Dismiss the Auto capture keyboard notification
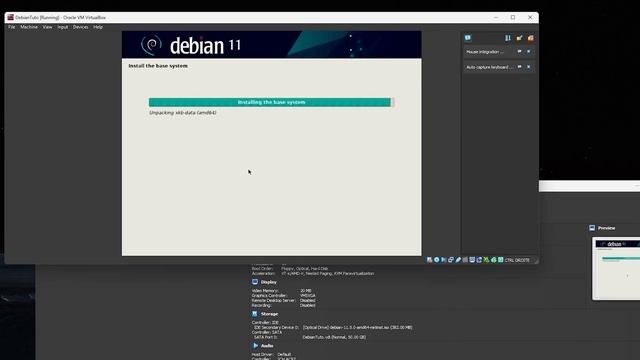This screenshot has height=360, width=640. click(529, 67)
